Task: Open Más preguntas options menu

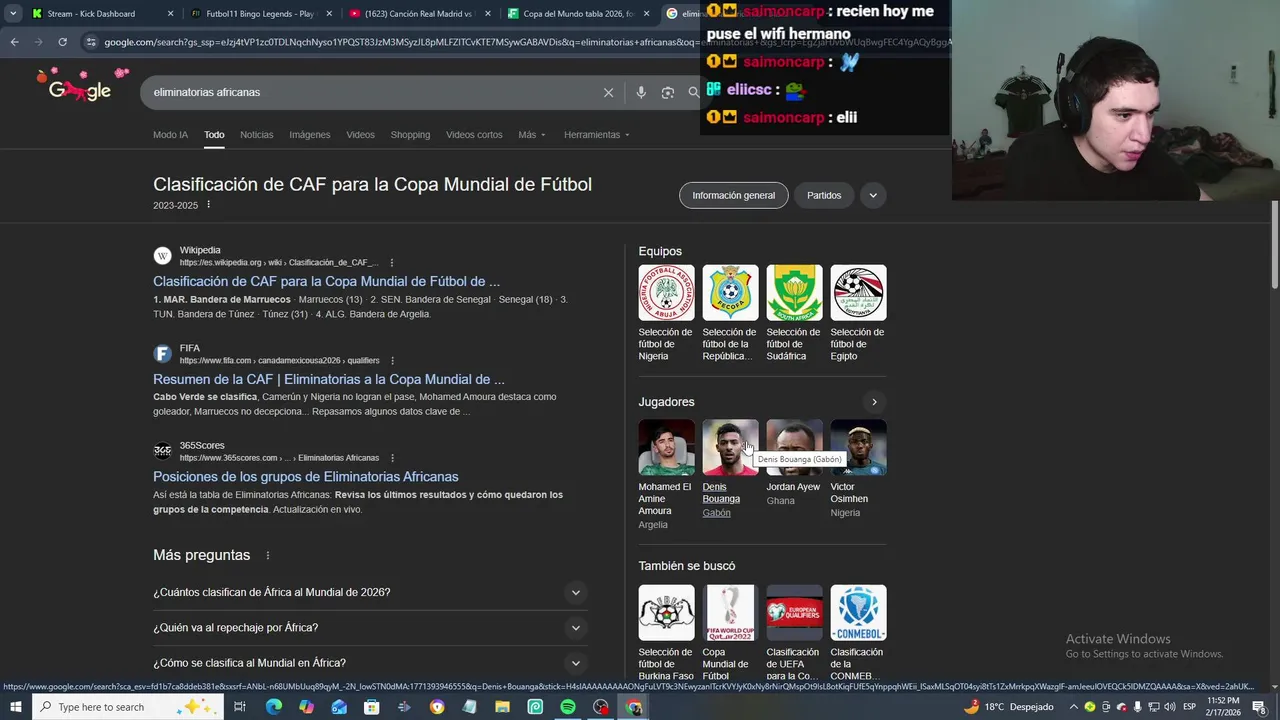Action: (267, 555)
